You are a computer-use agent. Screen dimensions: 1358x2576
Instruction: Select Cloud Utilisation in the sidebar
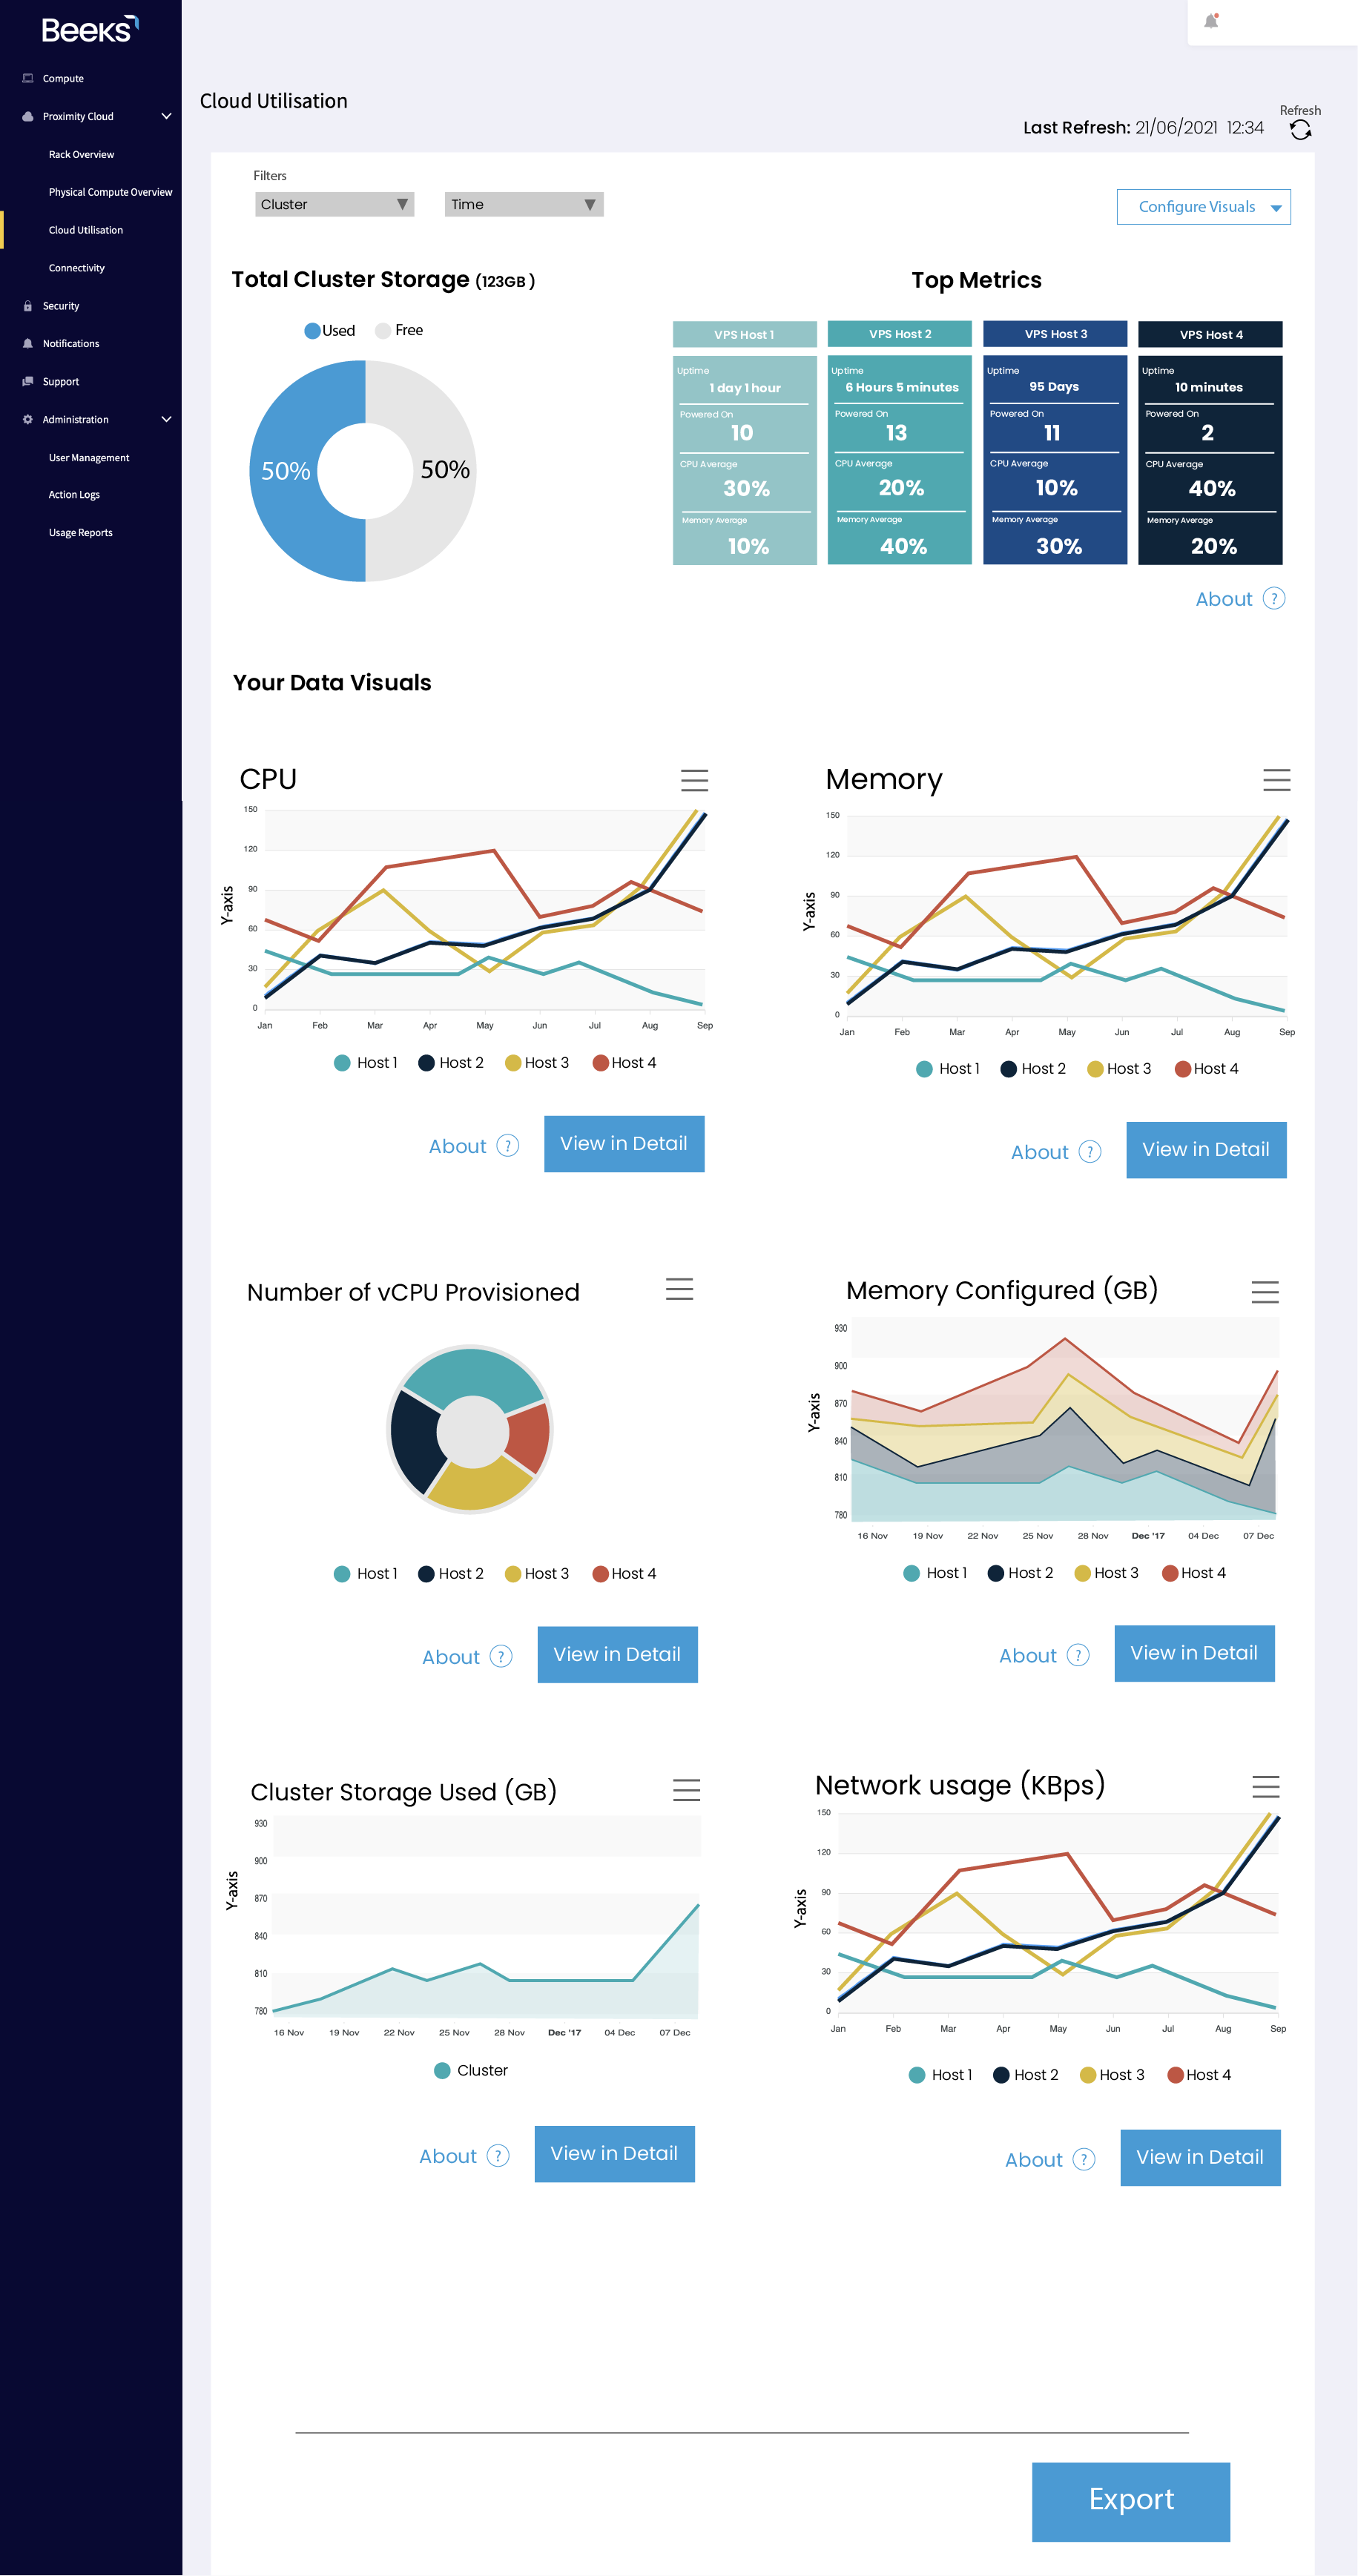tap(87, 229)
